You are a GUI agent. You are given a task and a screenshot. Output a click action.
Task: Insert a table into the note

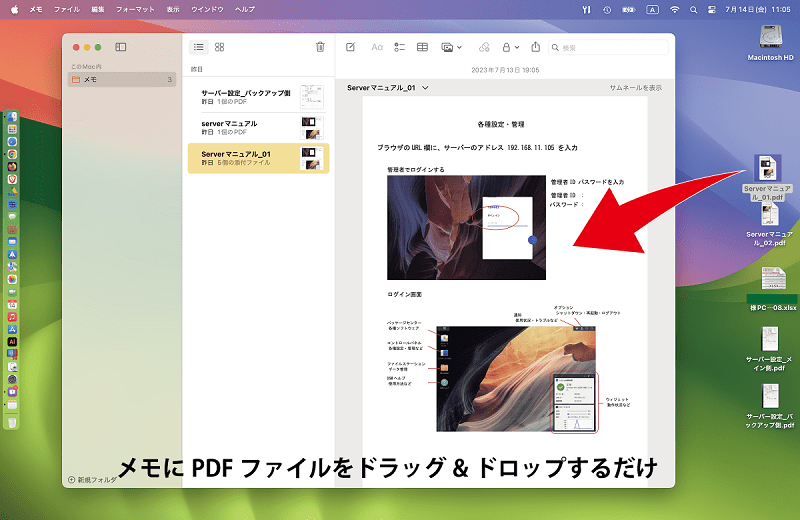coord(422,47)
